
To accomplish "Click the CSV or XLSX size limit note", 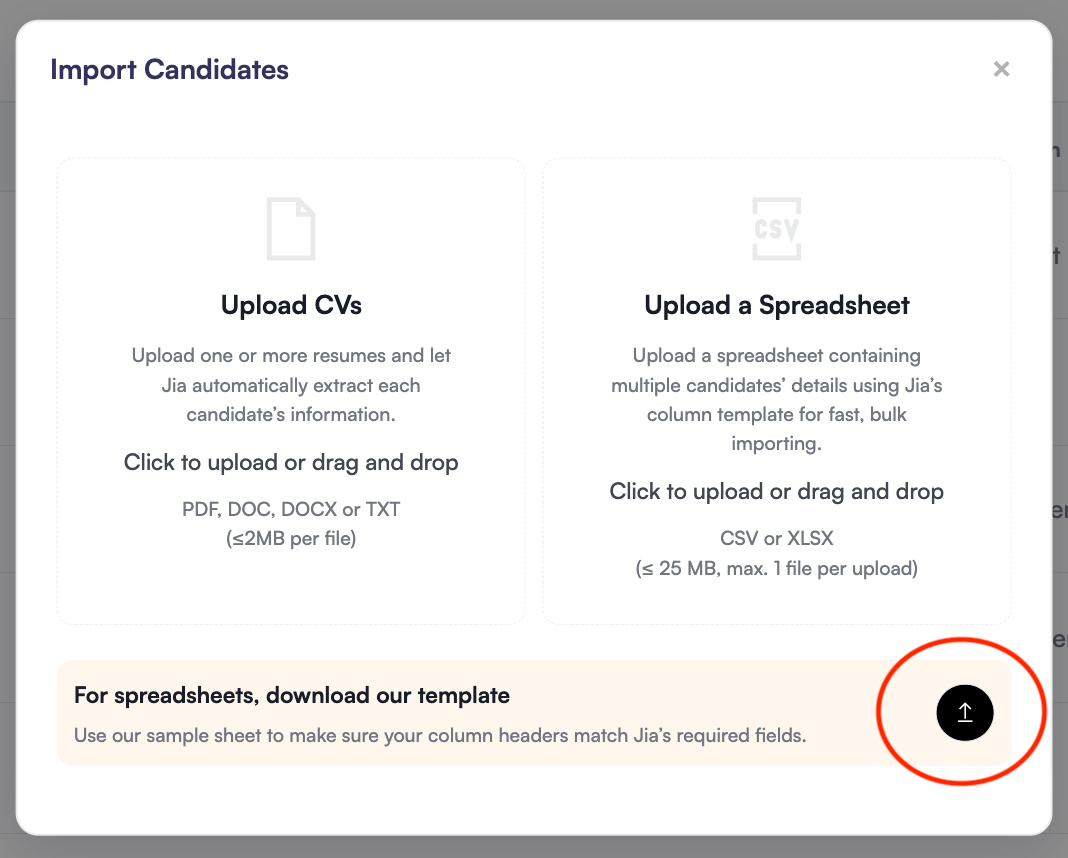I will click(x=776, y=553).
